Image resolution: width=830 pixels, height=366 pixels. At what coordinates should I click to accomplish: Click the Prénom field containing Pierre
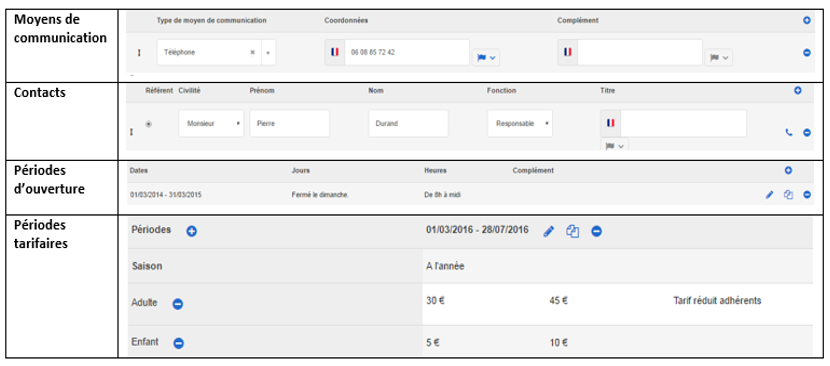coord(290,123)
